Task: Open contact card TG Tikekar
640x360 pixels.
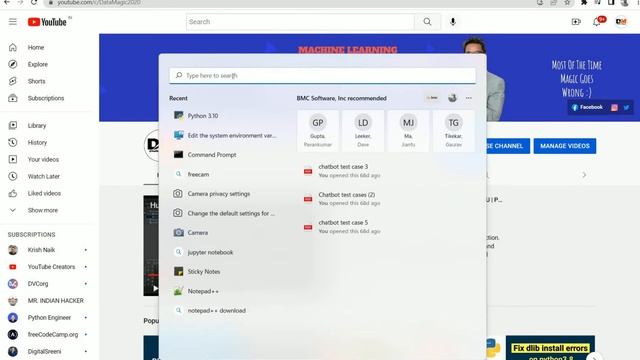Action: coord(453,131)
